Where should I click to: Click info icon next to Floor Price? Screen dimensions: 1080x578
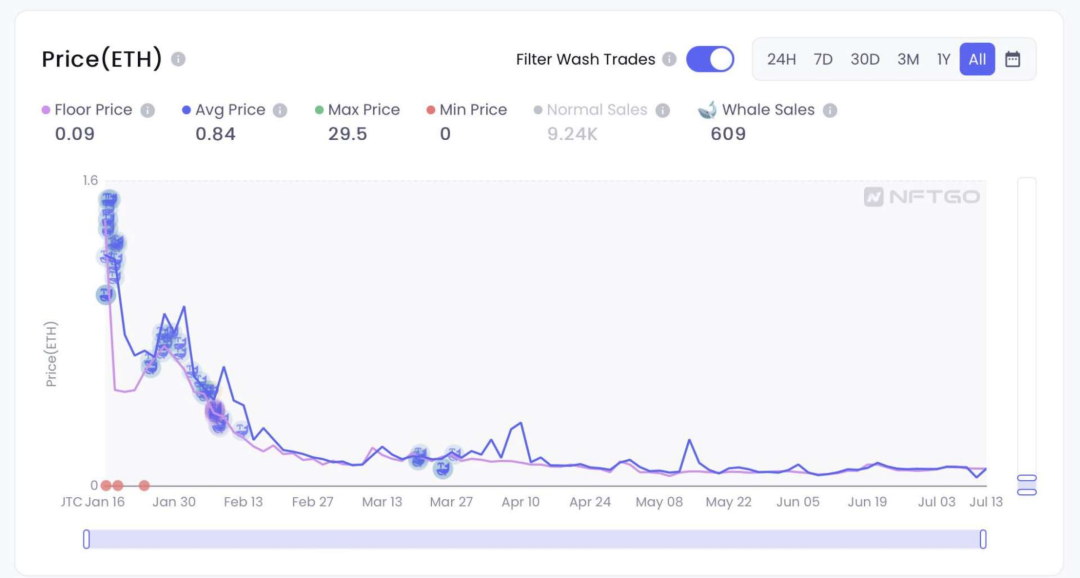tap(148, 110)
